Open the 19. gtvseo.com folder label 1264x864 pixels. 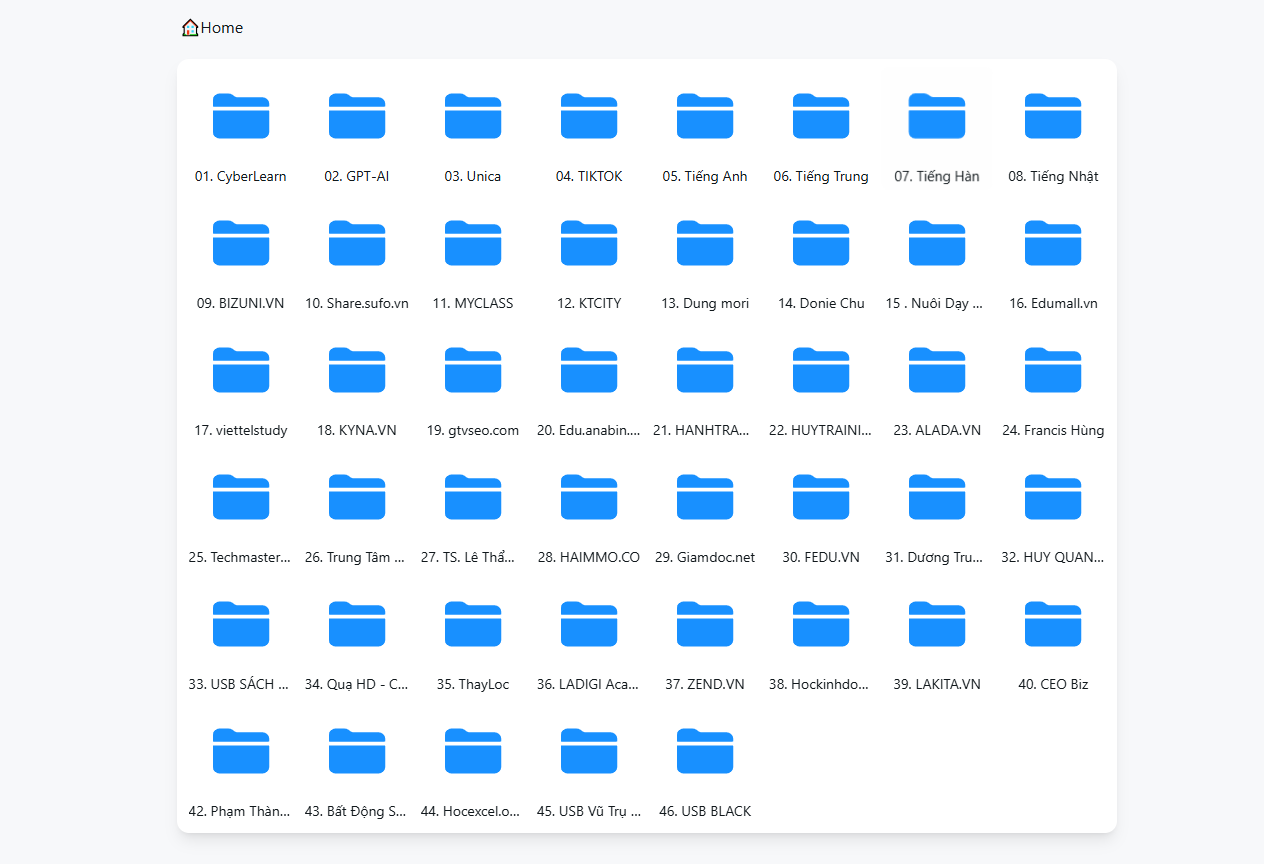(x=473, y=430)
